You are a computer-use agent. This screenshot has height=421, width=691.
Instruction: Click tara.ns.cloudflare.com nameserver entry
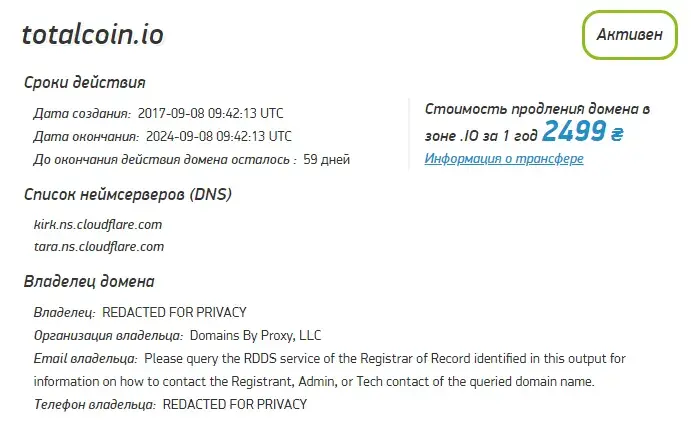coord(99,246)
